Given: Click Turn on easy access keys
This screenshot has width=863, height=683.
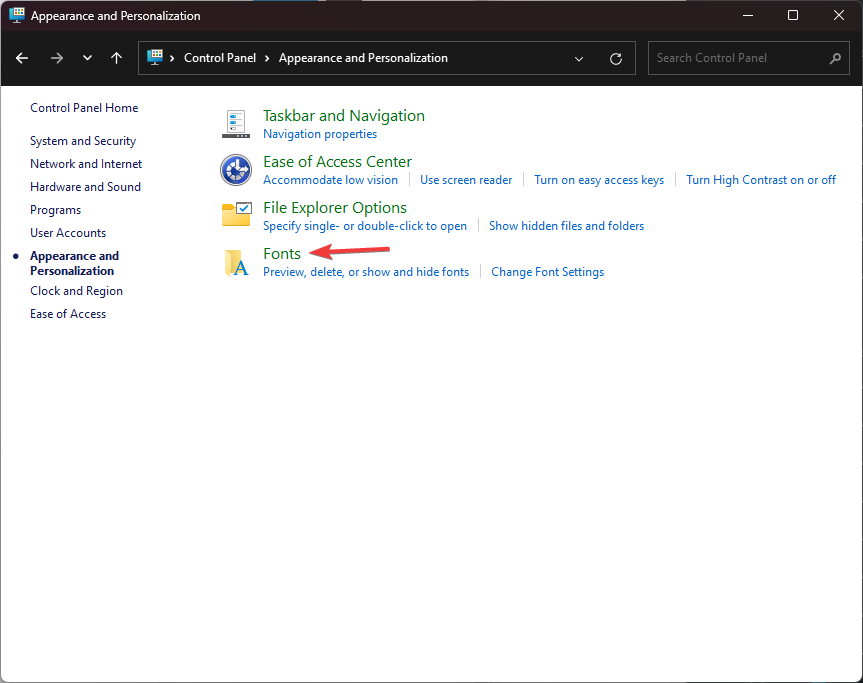Looking at the screenshot, I should 599,180.
